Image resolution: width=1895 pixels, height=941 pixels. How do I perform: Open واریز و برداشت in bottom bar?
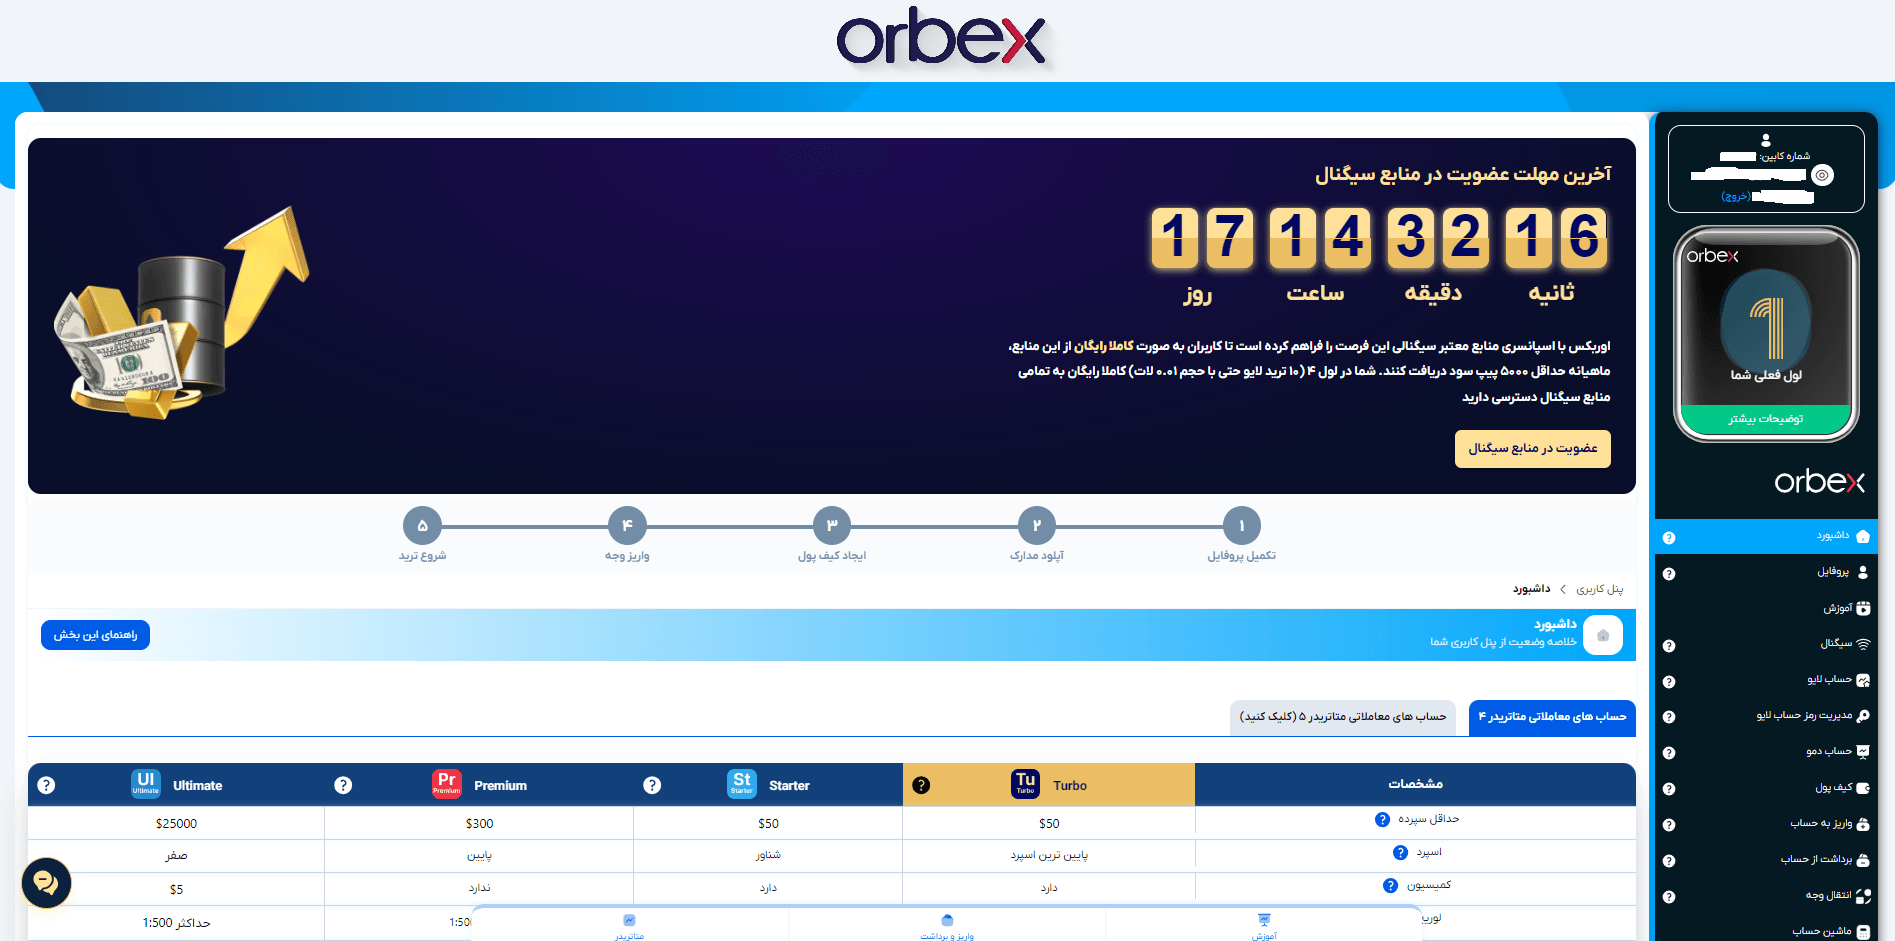[947, 927]
